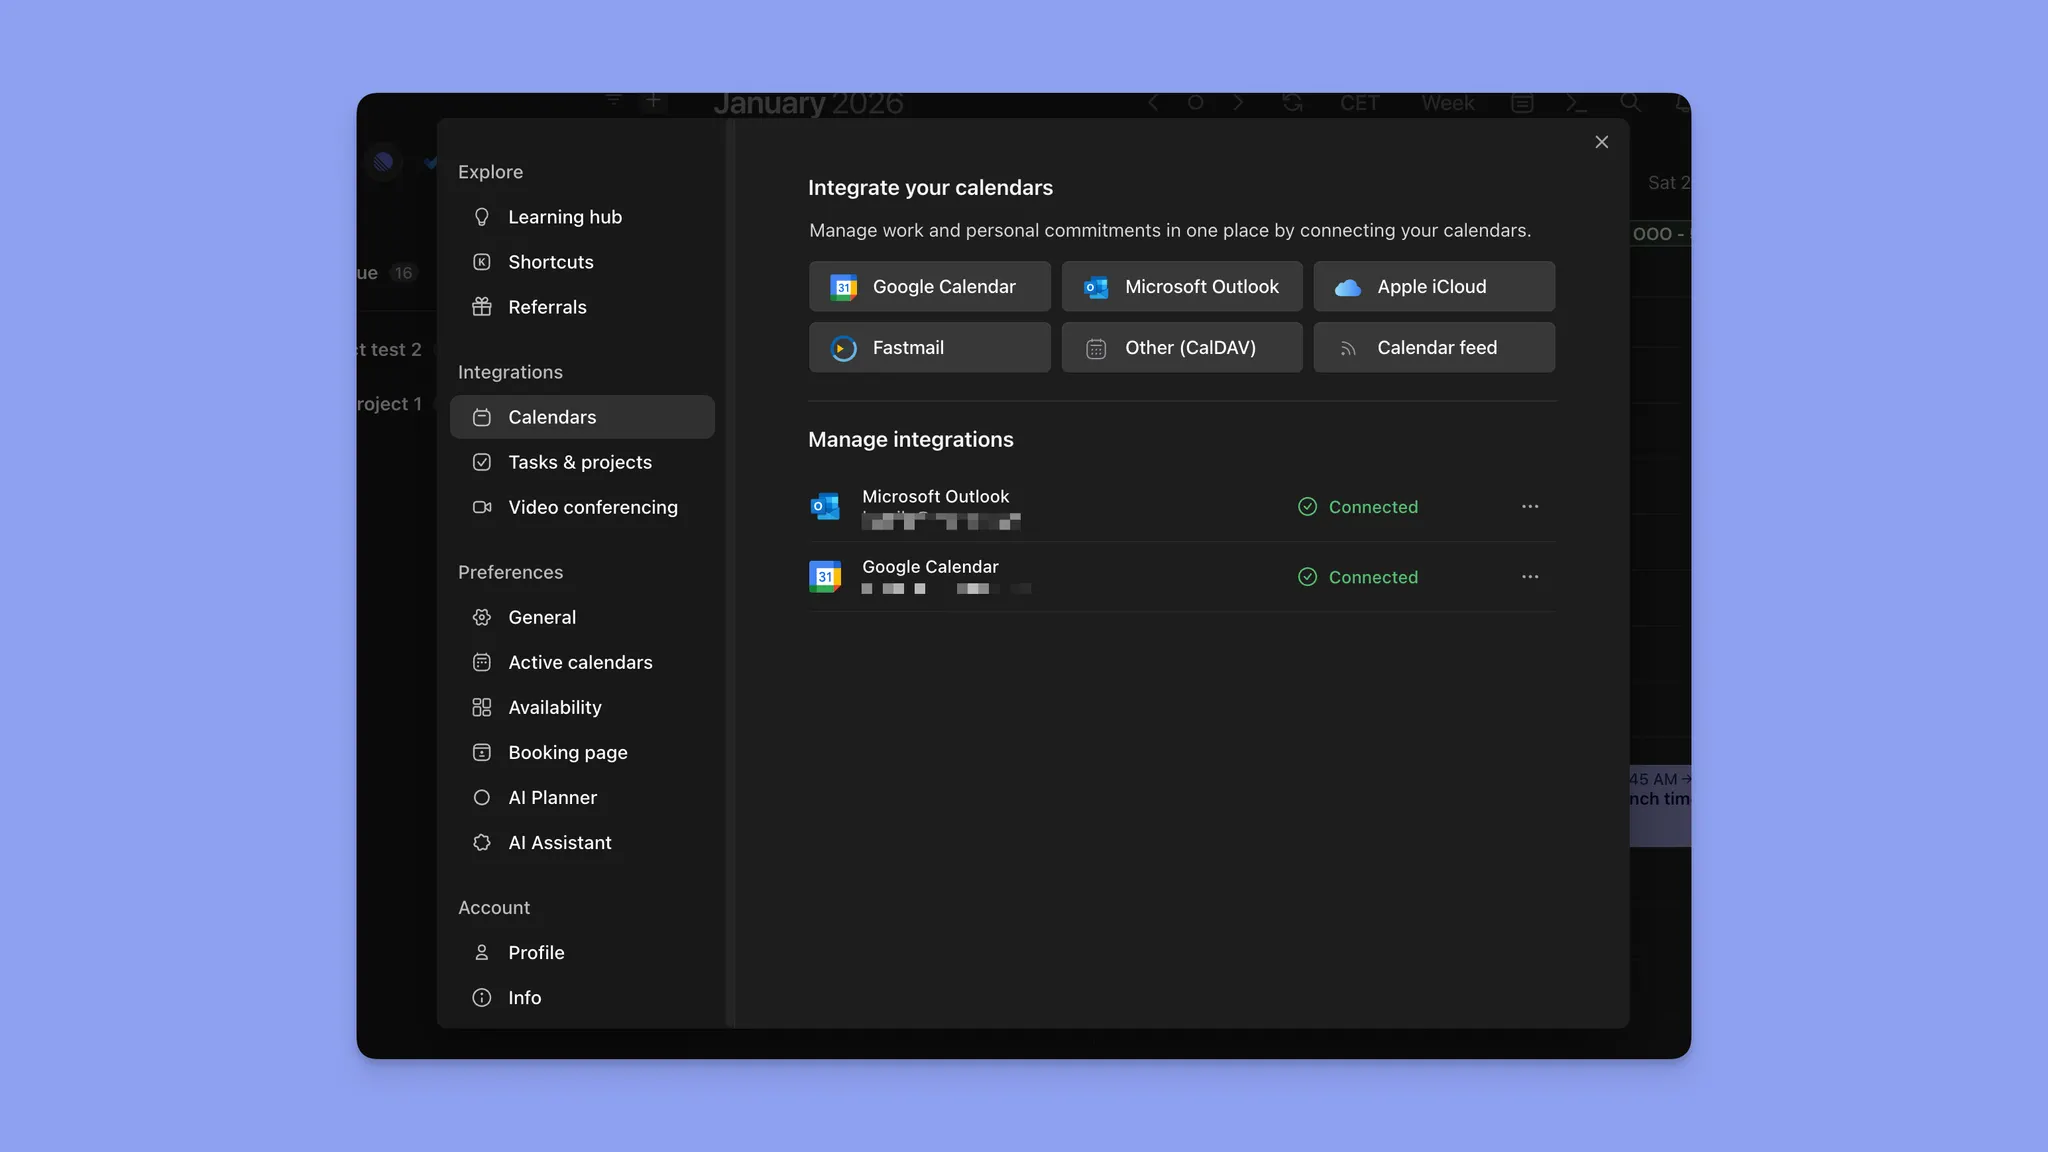Open Active calendars preferences
This screenshot has width=2048, height=1152.
[x=579, y=662]
